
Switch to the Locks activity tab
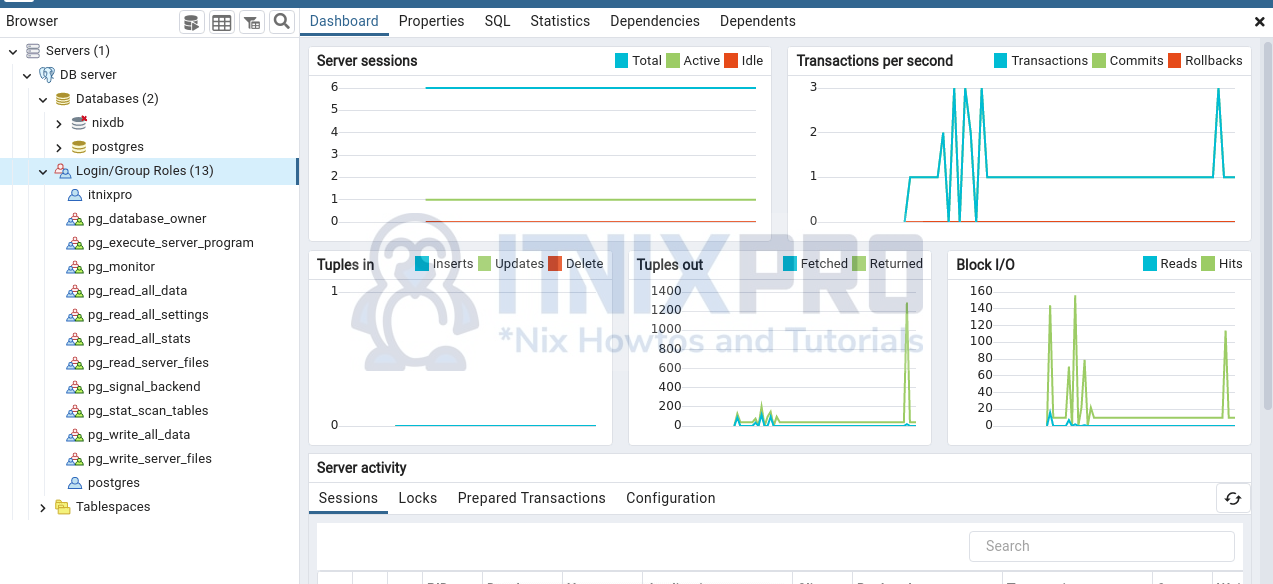click(418, 498)
